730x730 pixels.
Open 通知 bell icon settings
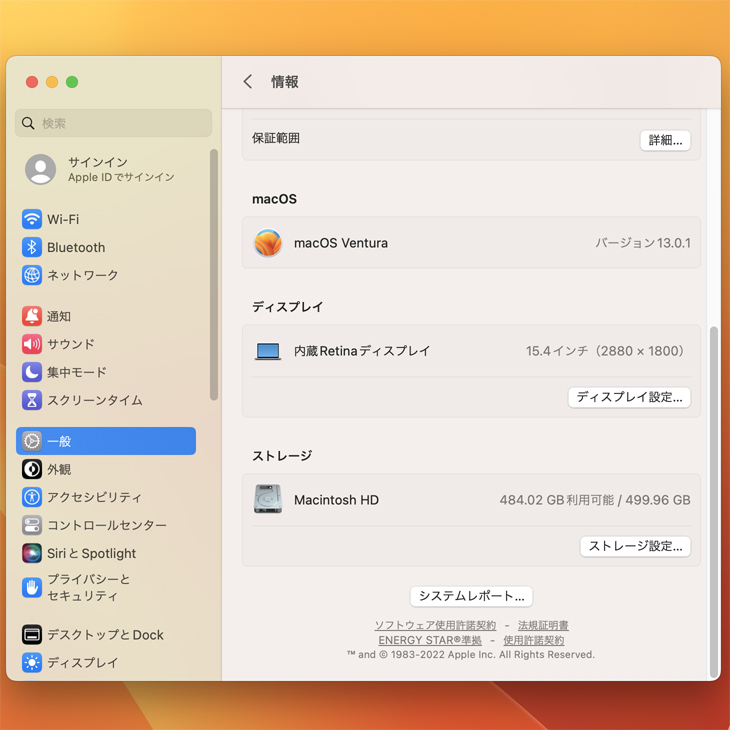[x=32, y=316]
